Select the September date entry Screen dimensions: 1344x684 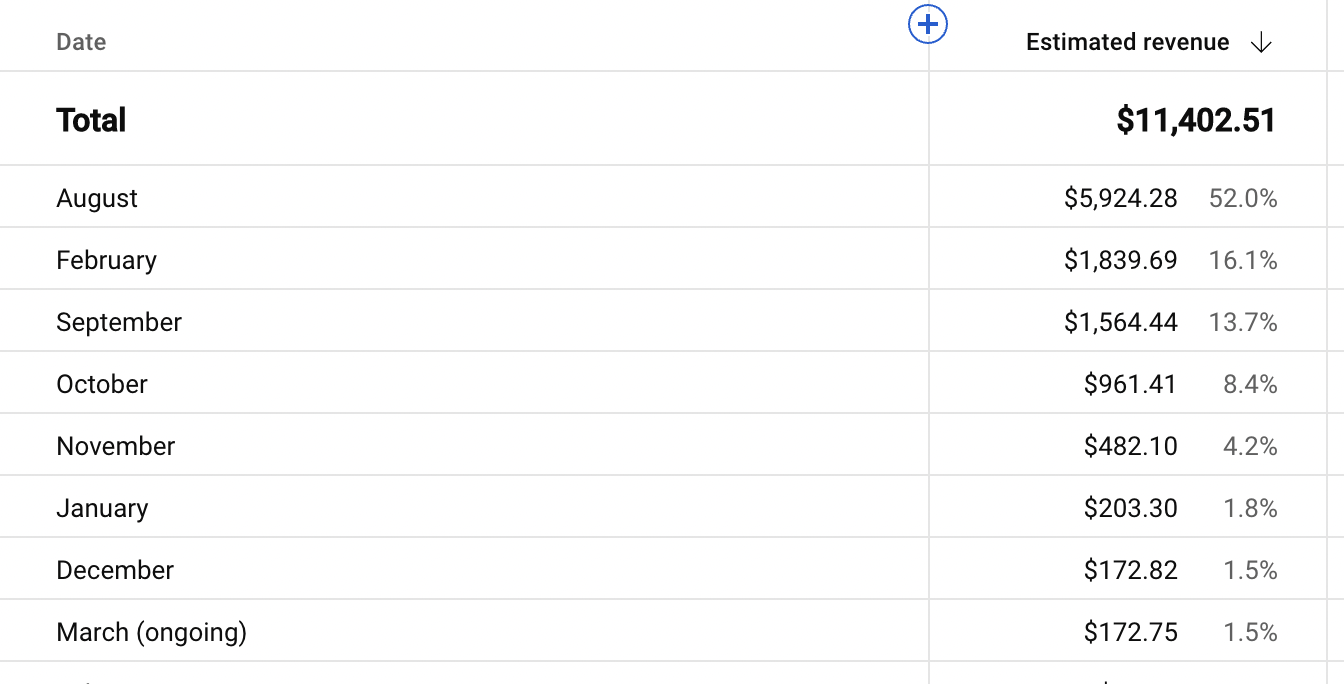tap(119, 322)
